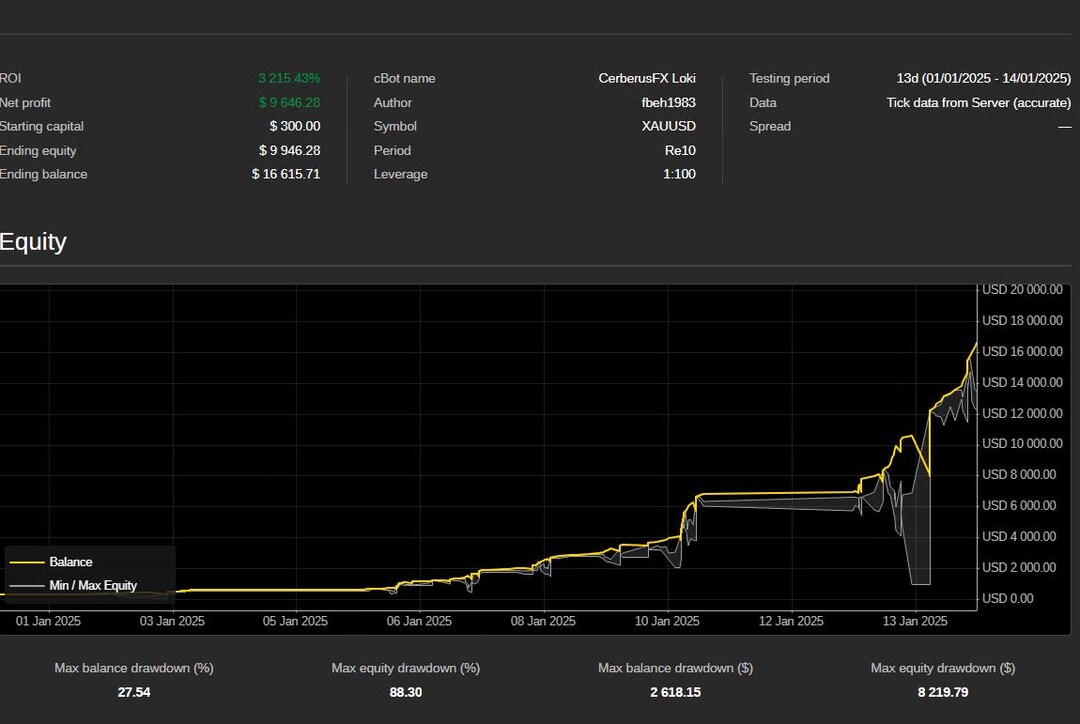Select the ROI percentage value 3 215.43%
Screen dimensions: 1080x724
[x=289, y=78]
